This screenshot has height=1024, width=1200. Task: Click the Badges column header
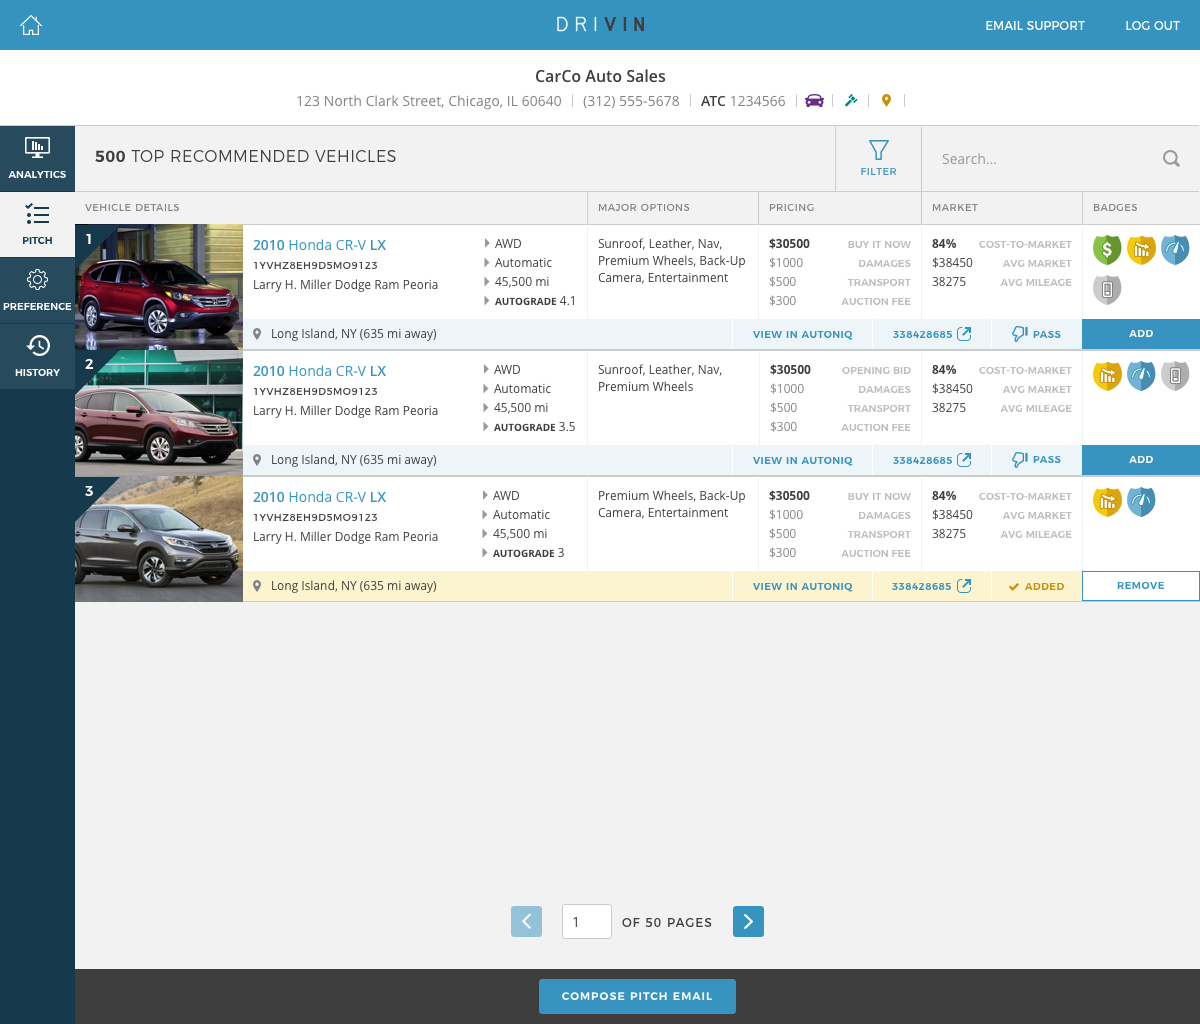tap(1115, 208)
